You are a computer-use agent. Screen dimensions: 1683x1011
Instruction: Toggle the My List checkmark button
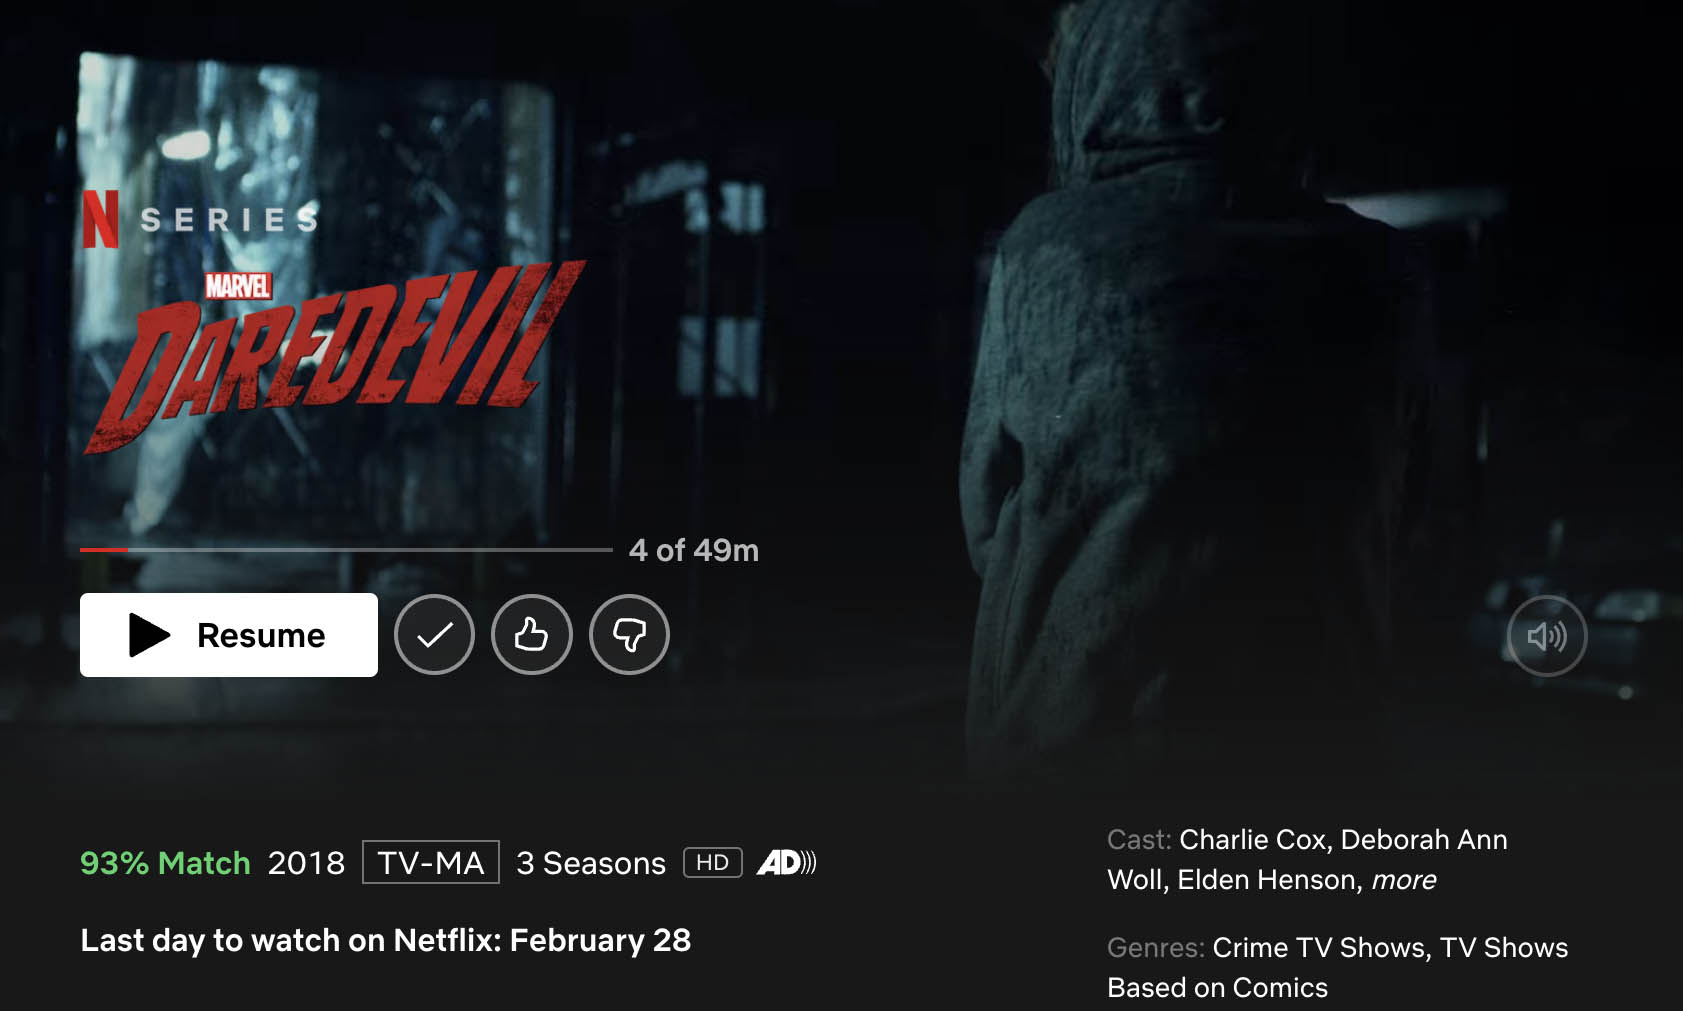click(434, 635)
